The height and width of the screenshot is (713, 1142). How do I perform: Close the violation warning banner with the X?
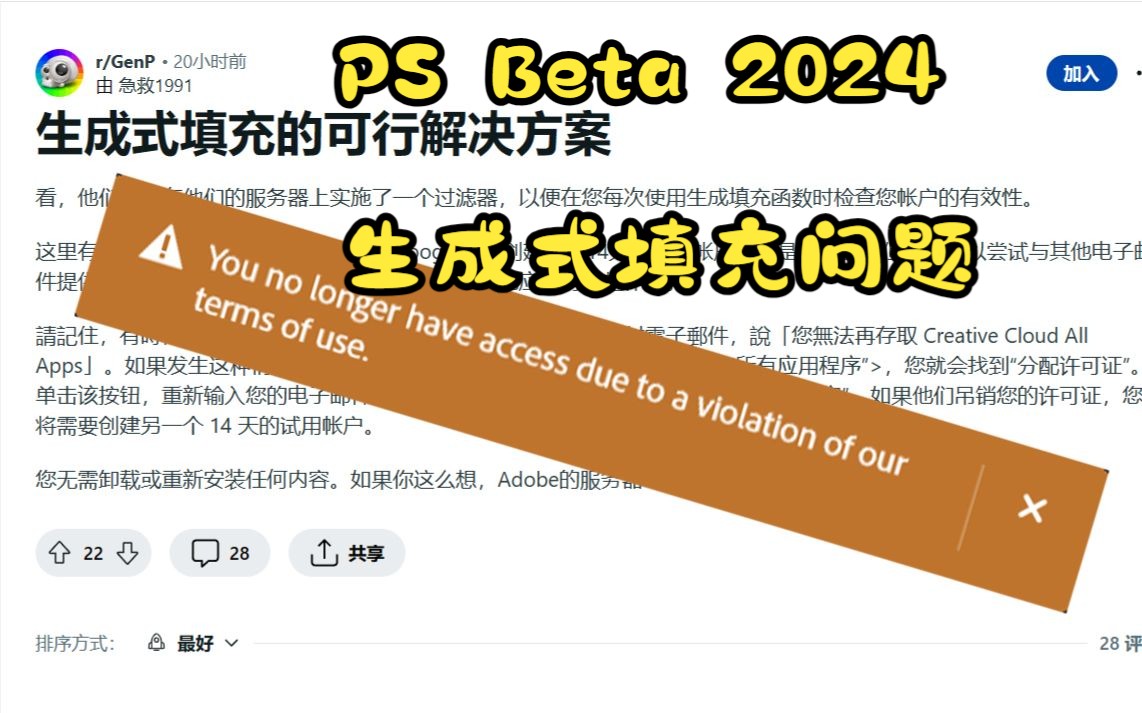tap(1032, 508)
